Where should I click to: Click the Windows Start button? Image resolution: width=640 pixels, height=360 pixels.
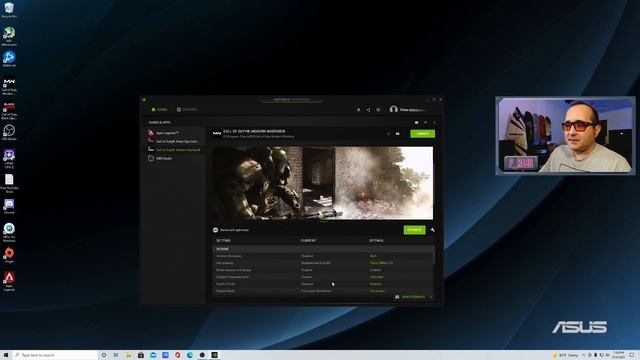(x=6, y=355)
